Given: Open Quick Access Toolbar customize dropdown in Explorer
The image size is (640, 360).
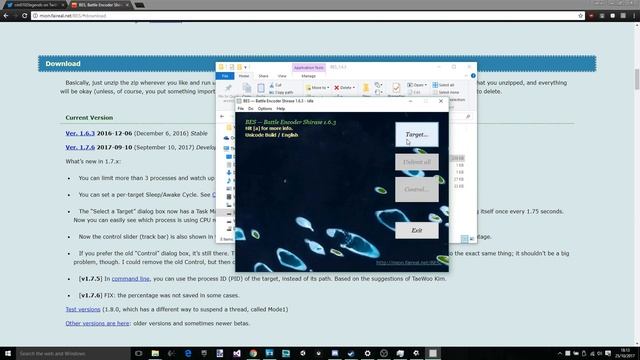Looking at the screenshot, I should pos(245,67).
